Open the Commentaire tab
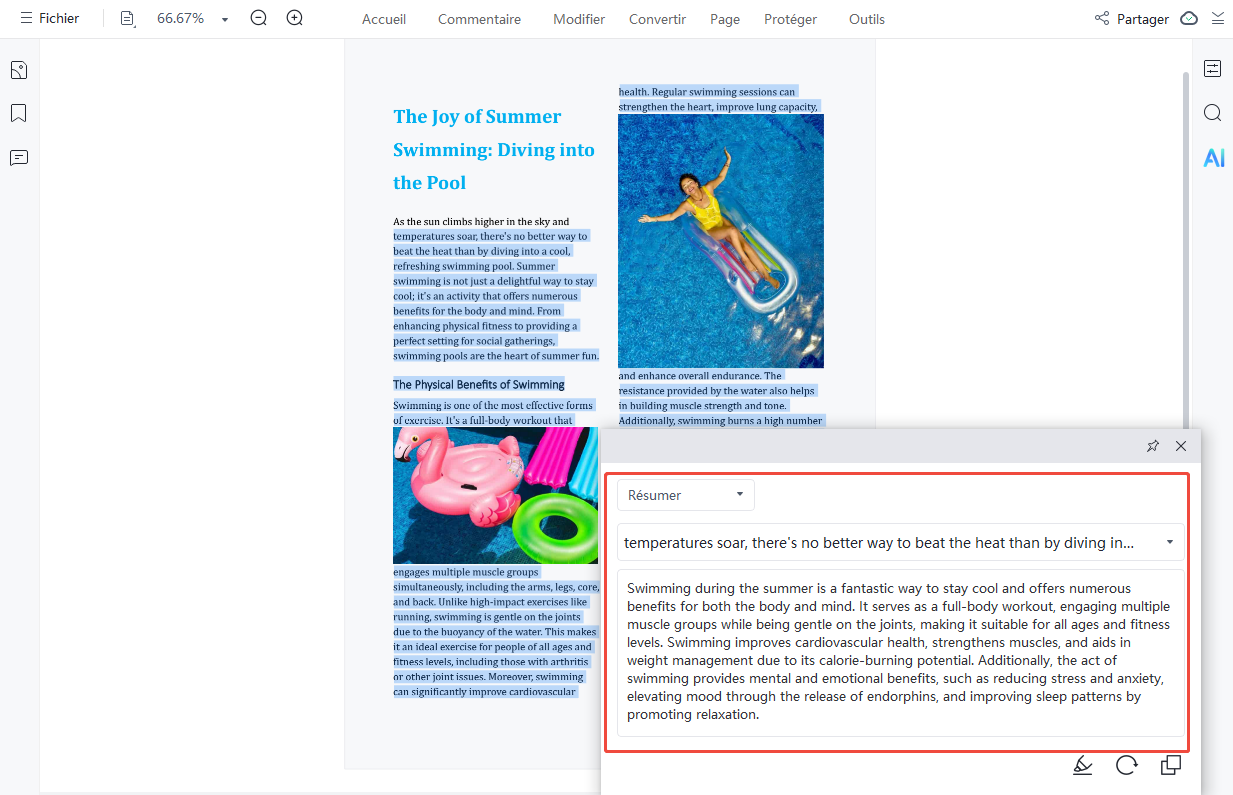1233x795 pixels. coord(479,19)
